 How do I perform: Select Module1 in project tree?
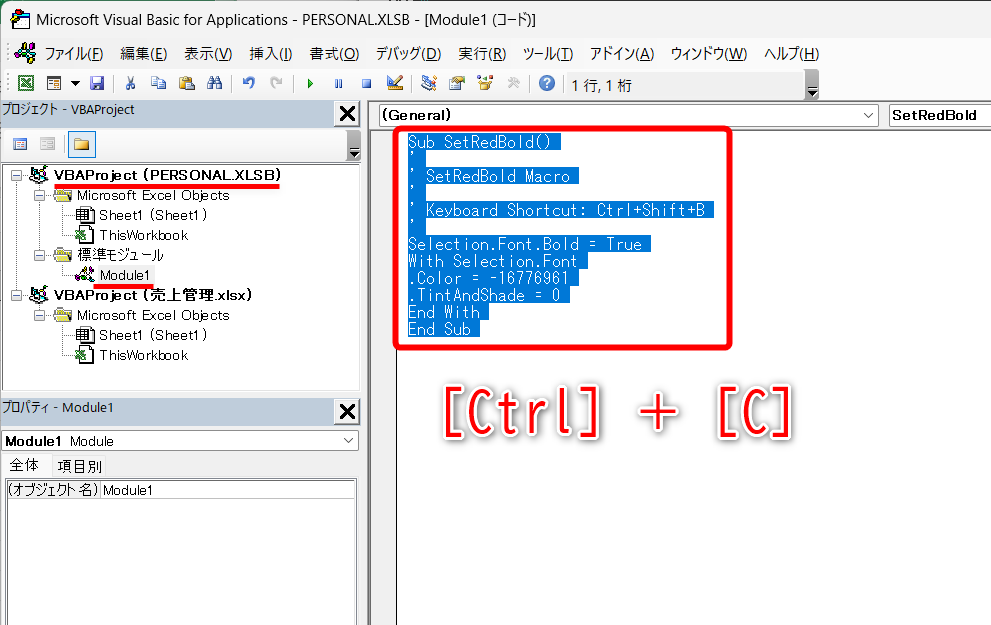[x=125, y=276]
